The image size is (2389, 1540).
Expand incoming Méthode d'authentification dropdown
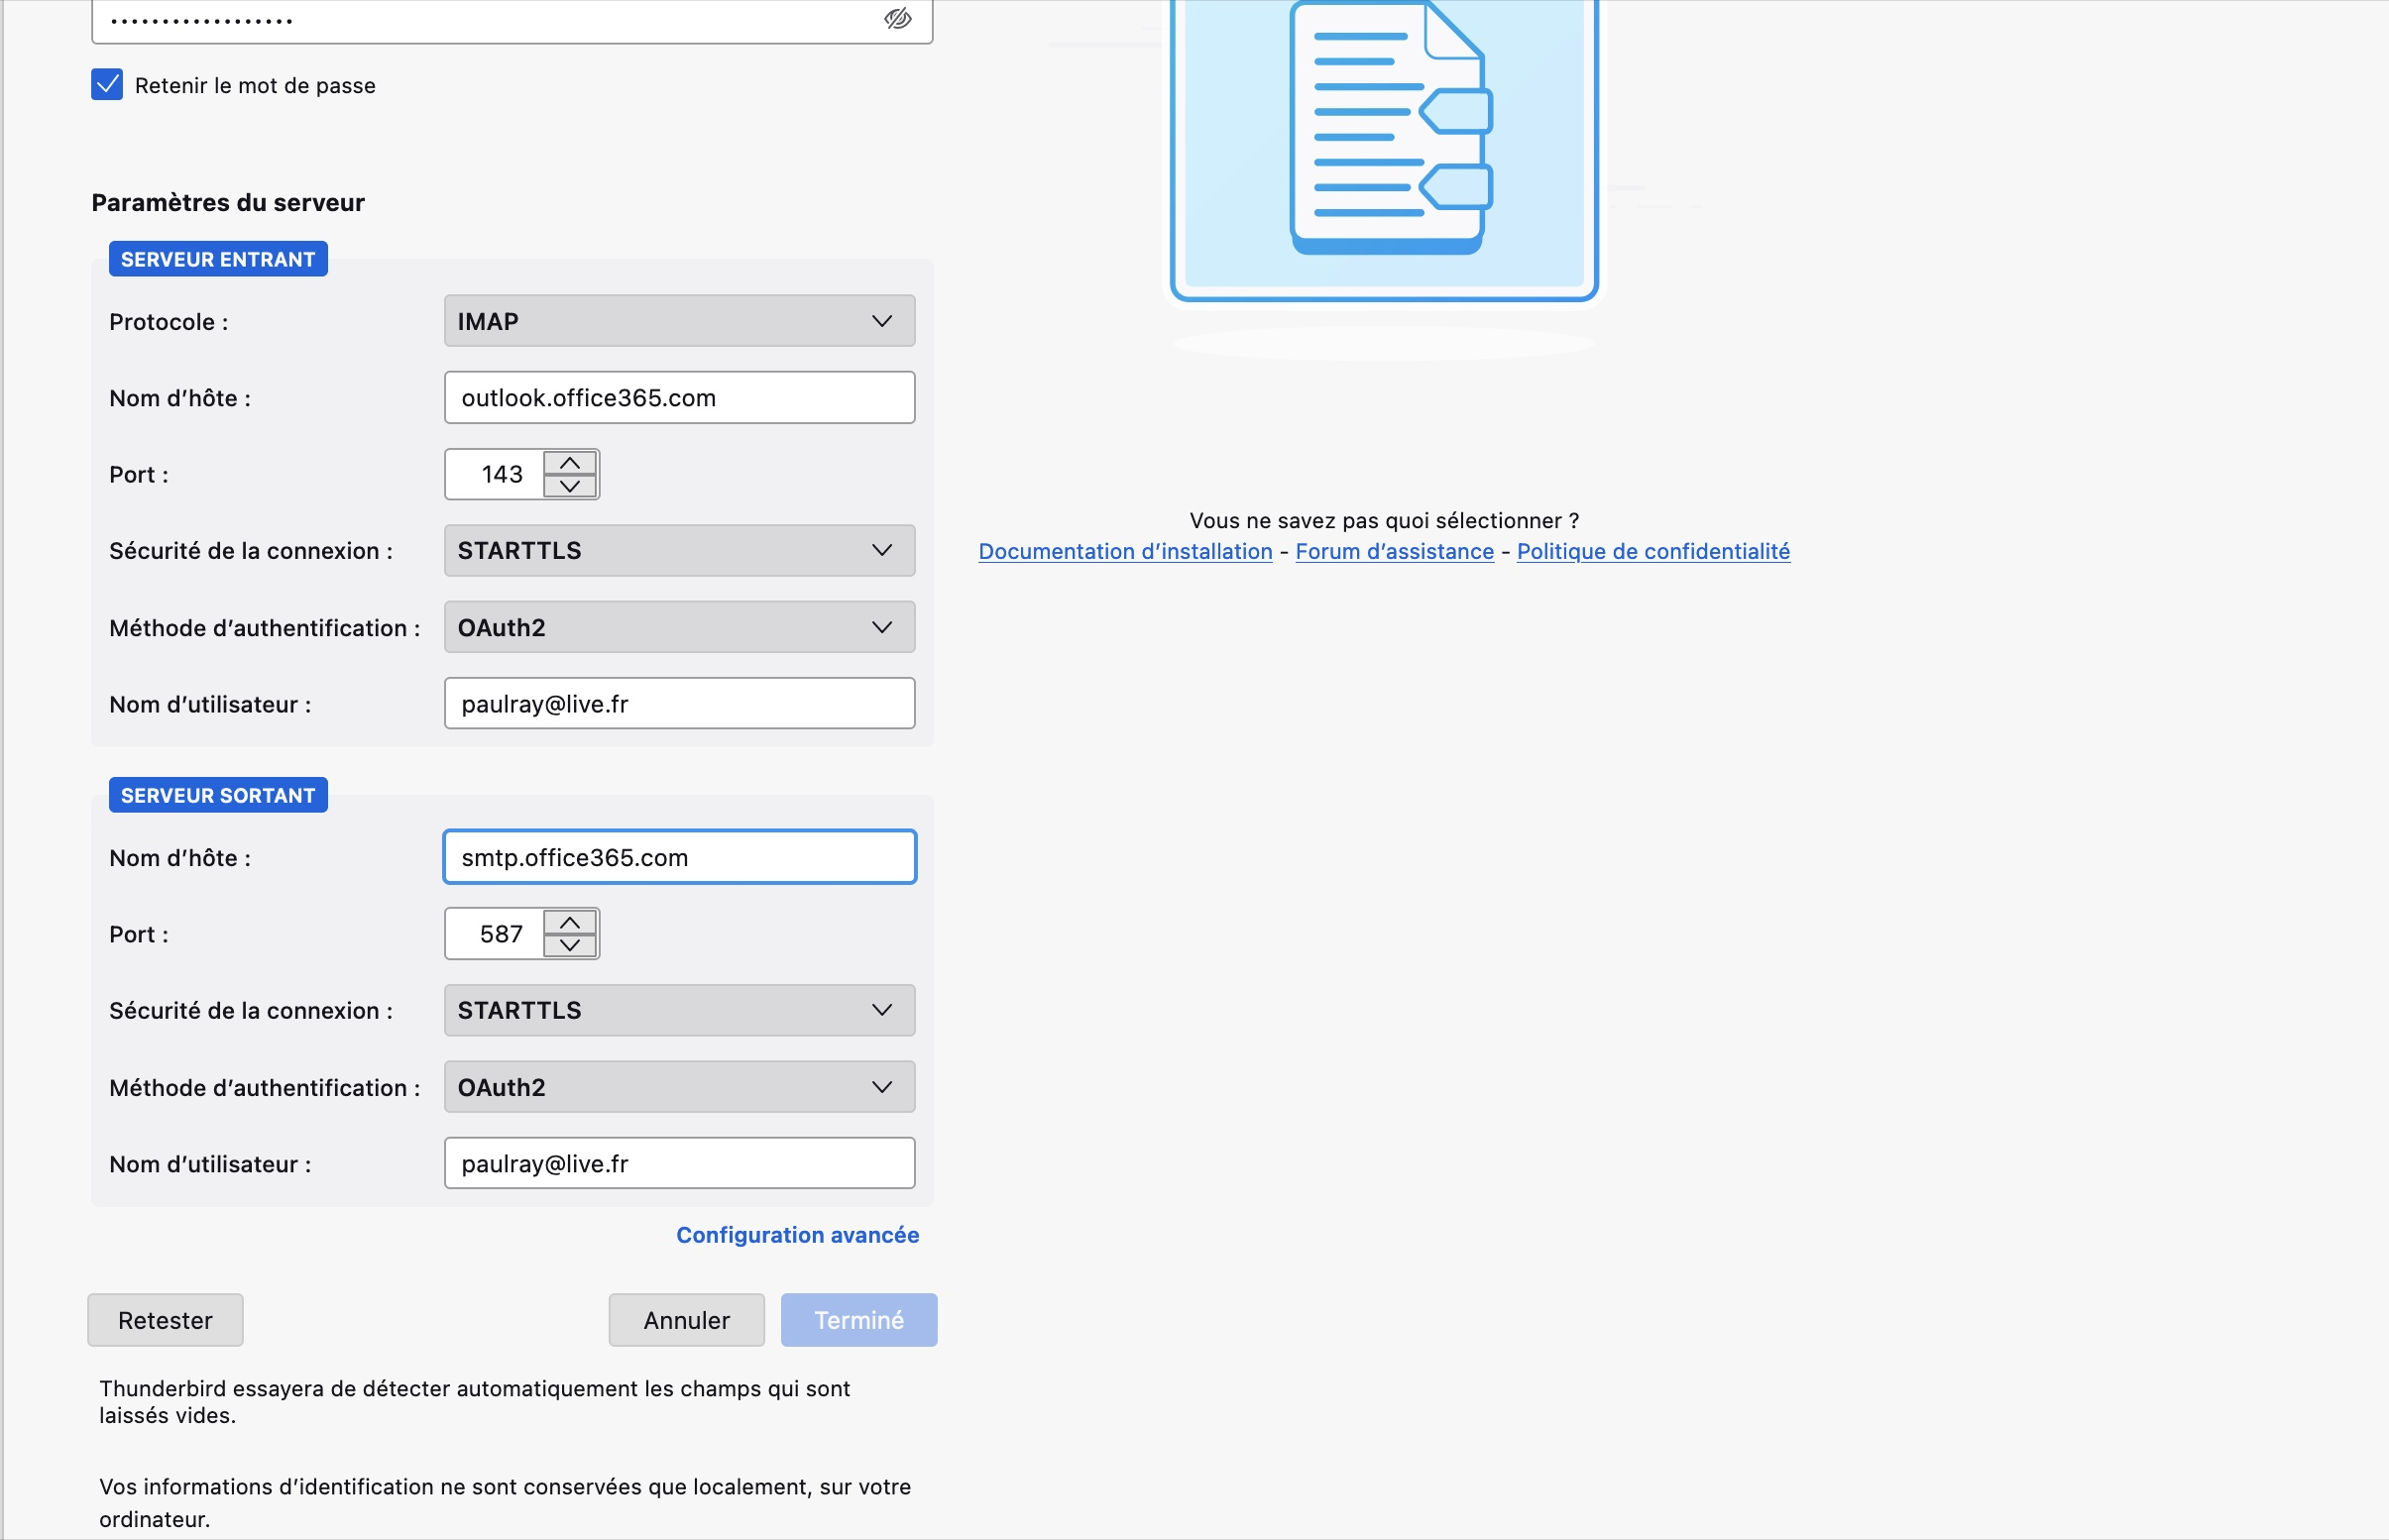click(x=679, y=627)
